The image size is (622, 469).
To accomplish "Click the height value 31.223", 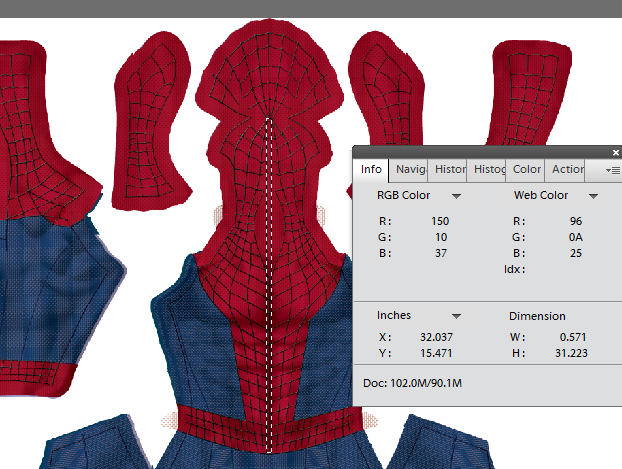I will [571, 353].
